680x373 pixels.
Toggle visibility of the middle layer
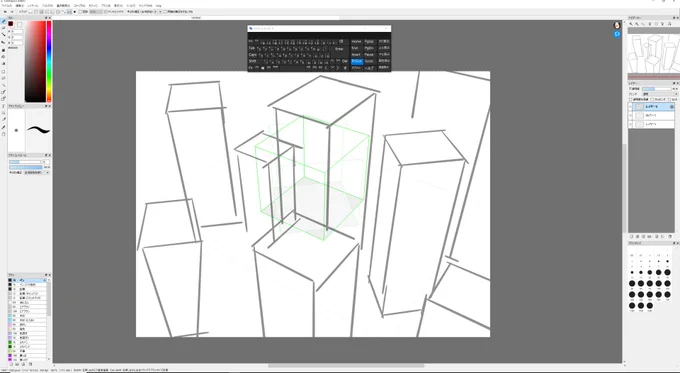[630, 115]
